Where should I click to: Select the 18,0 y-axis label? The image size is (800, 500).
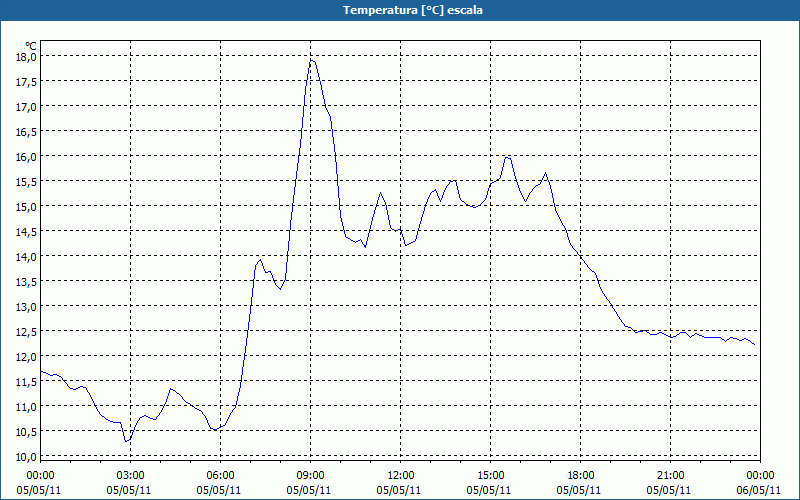point(27,57)
